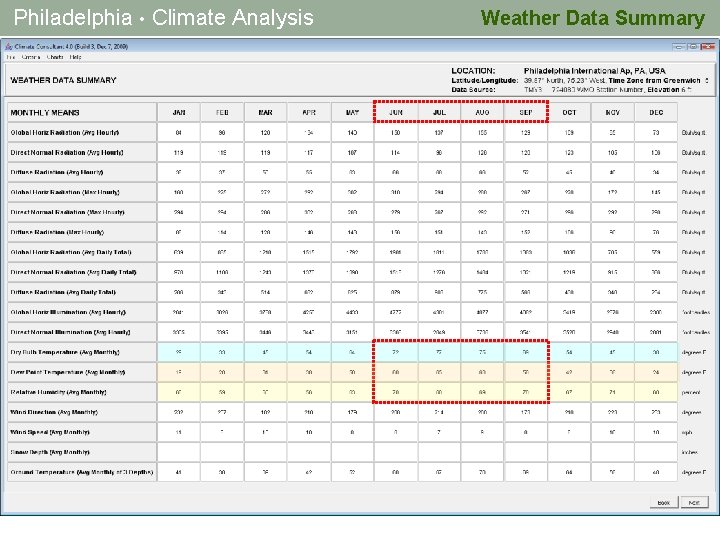Click the location name Philadelphia International Ap, PA, USA
The image size is (720, 540).
[x=595, y=71]
